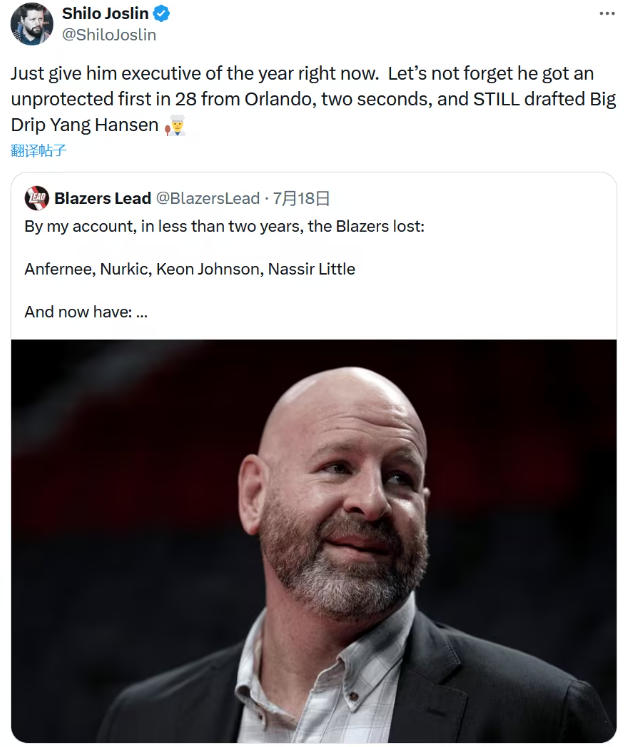The image size is (630, 747).
Task: Click the @ShiloJoslin handle
Action: click(x=109, y=34)
